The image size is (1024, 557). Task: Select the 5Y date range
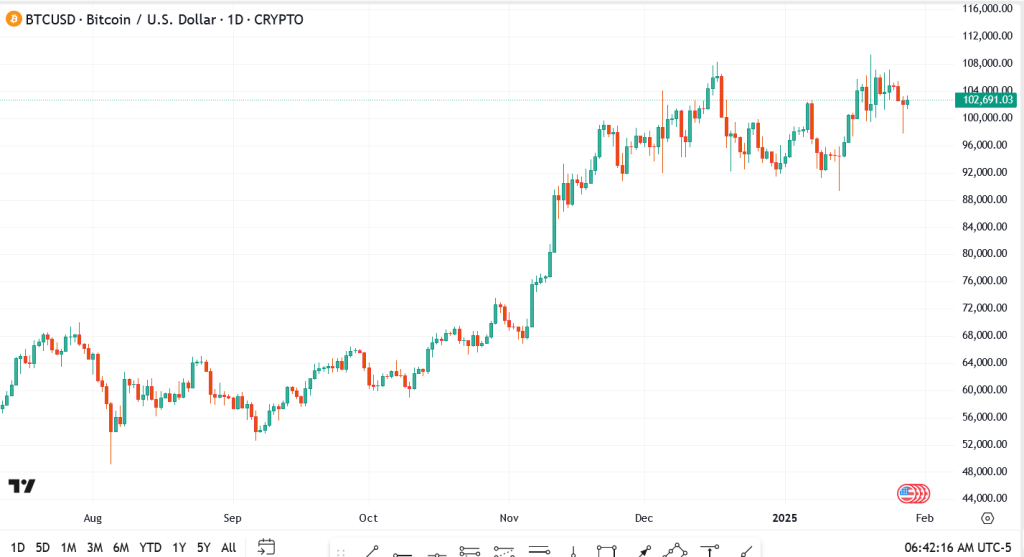click(x=204, y=547)
